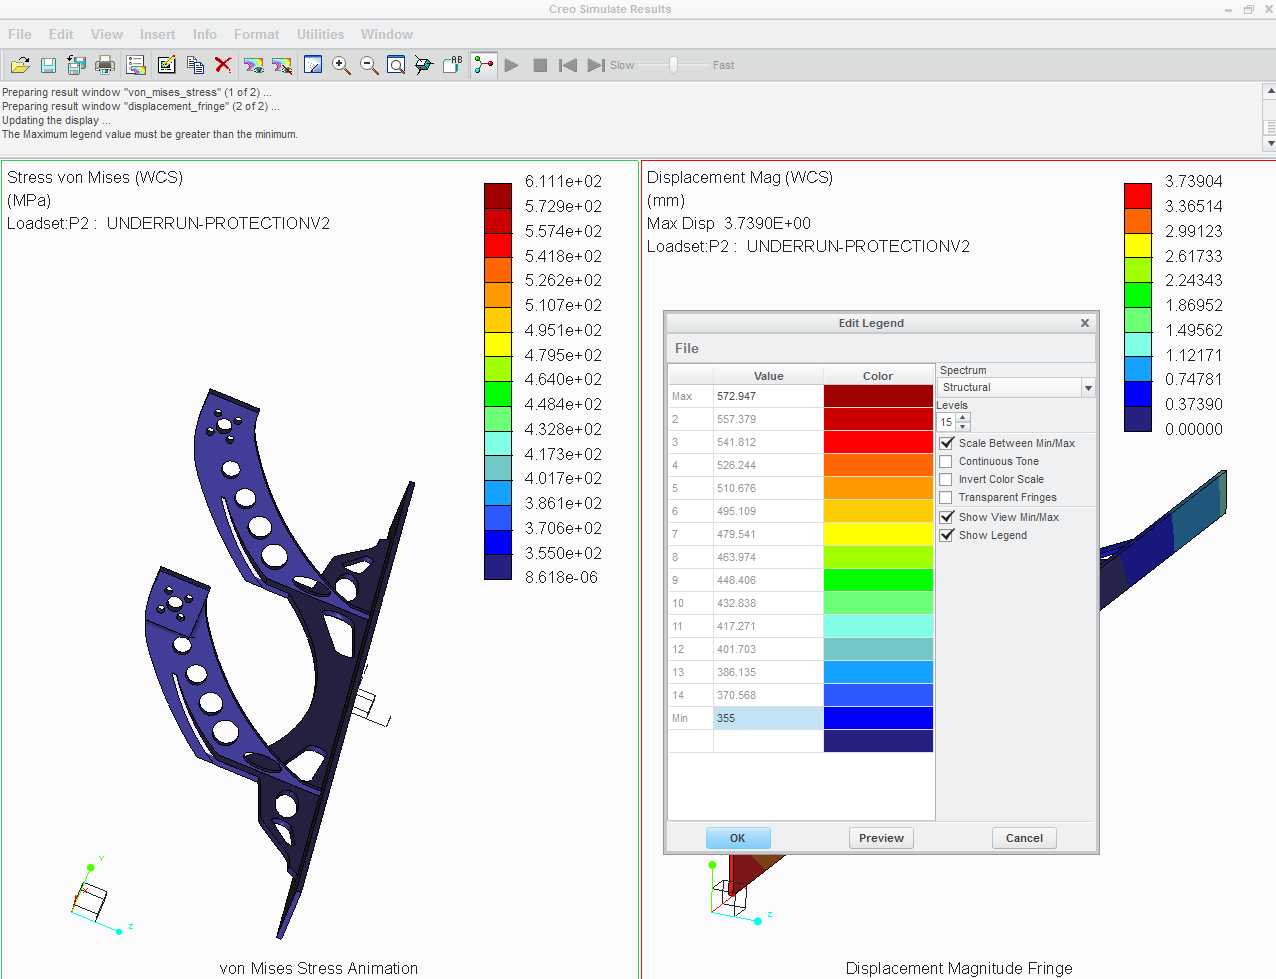
Task: Click the Print toolbar icon
Action: (105, 65)
